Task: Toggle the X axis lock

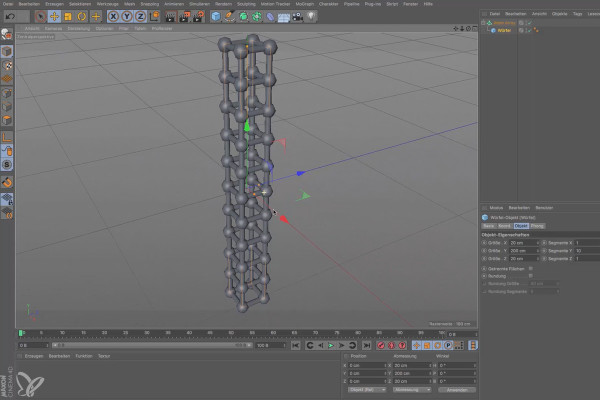Action: 113,16
